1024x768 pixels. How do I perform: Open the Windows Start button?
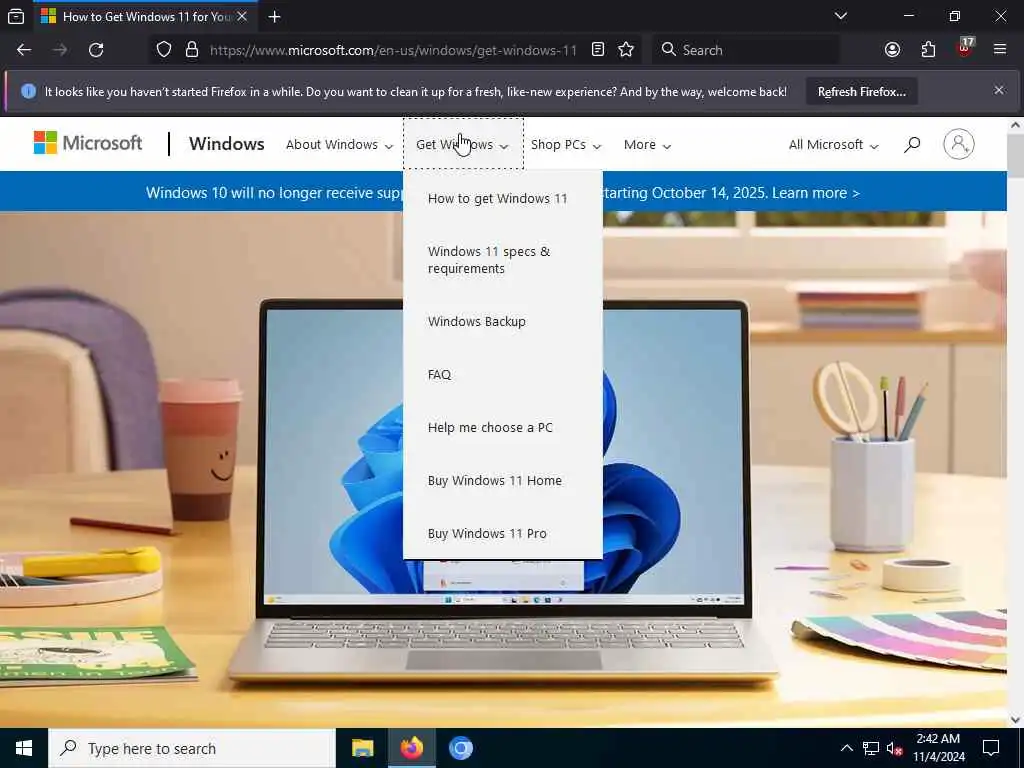pyautogui.click(x=24, y=748)
